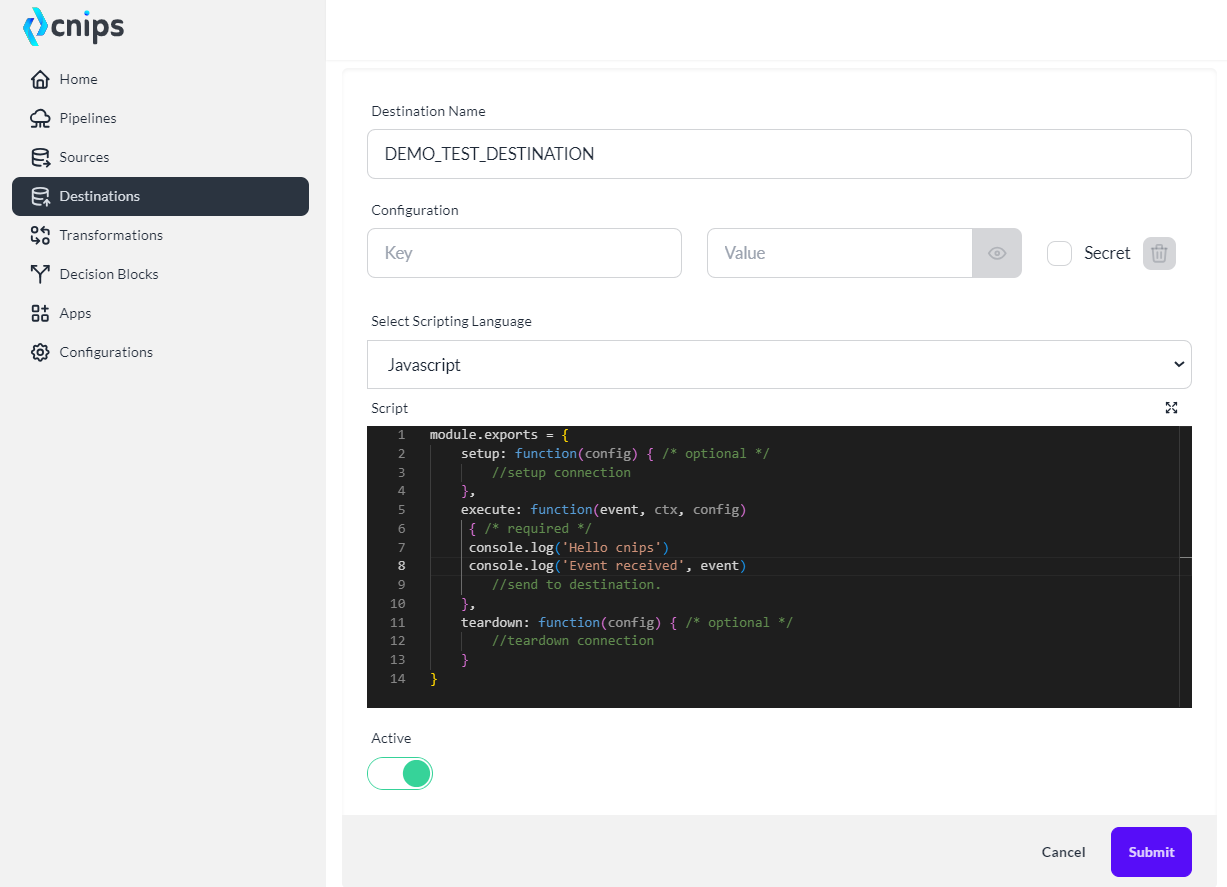Click the '{ /* required */' line
The image size is (1227, 887).
coord(530,528)
